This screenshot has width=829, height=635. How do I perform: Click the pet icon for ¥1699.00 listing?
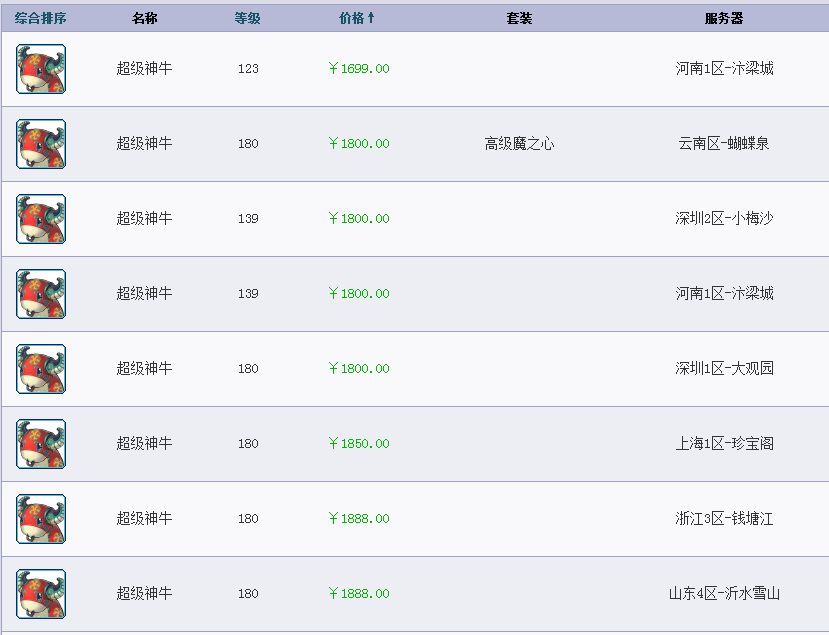pos(41,69)
